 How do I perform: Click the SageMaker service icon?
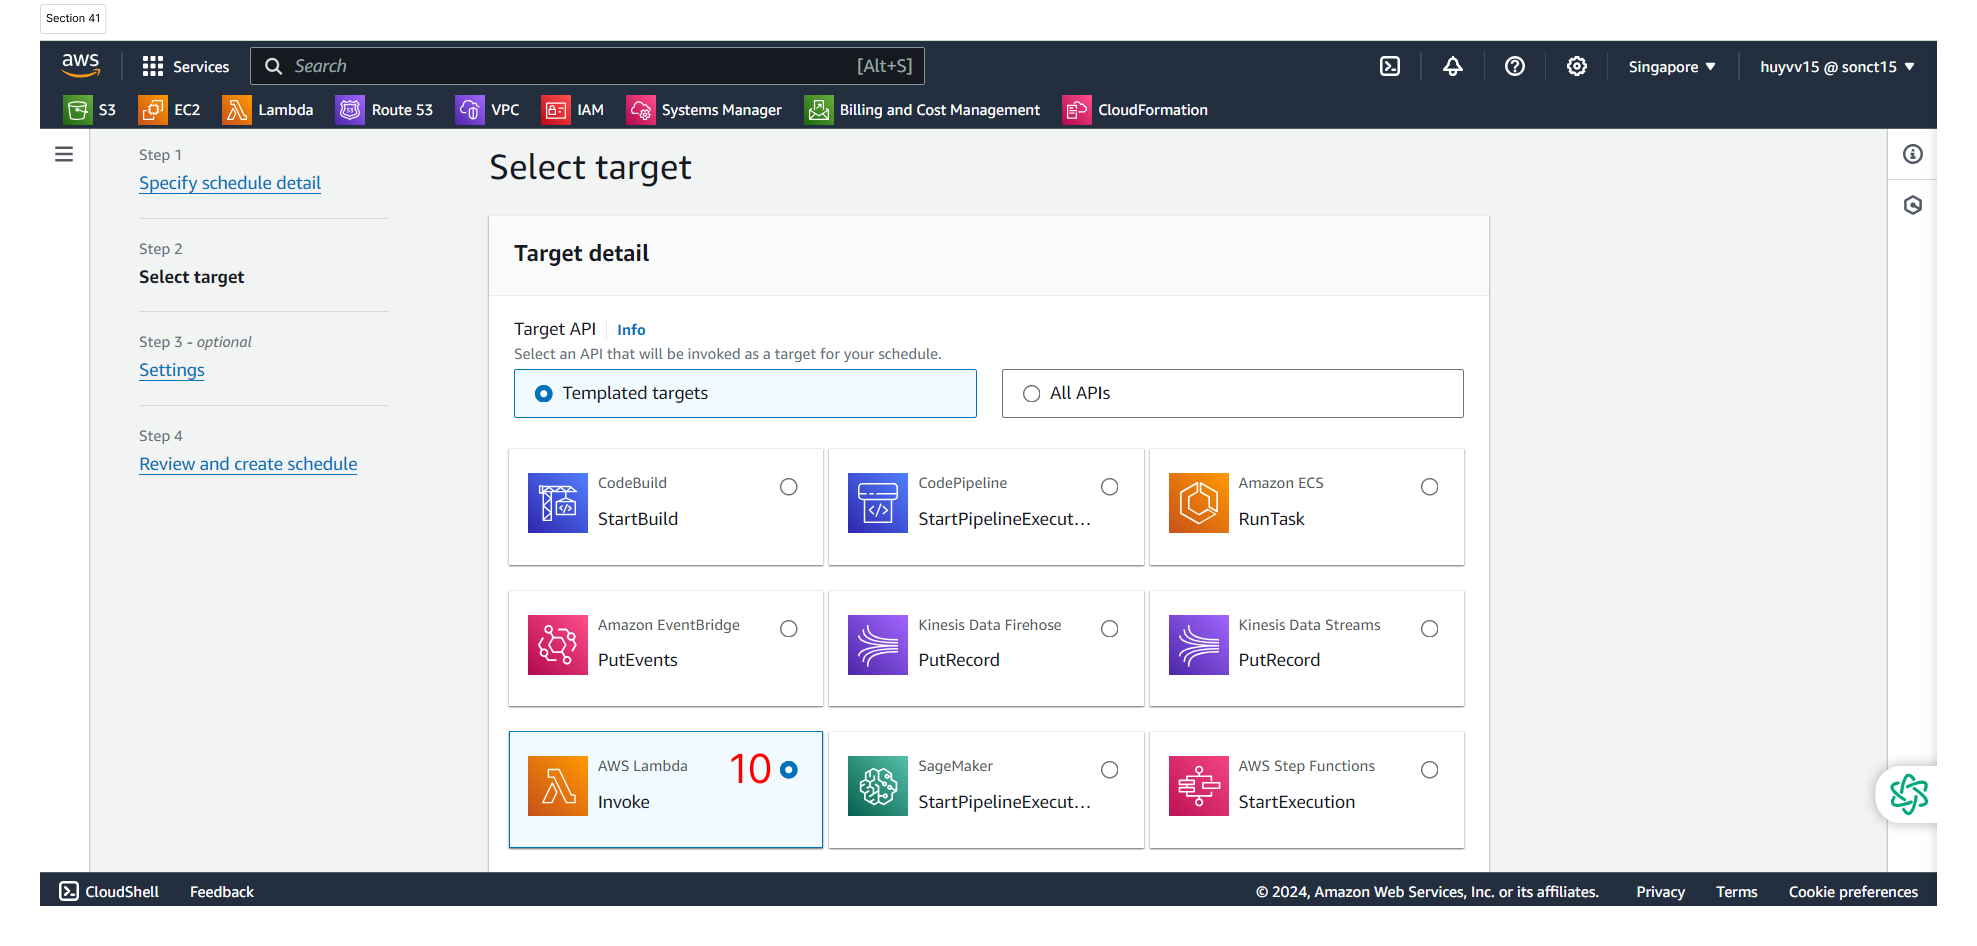point(878,786)
